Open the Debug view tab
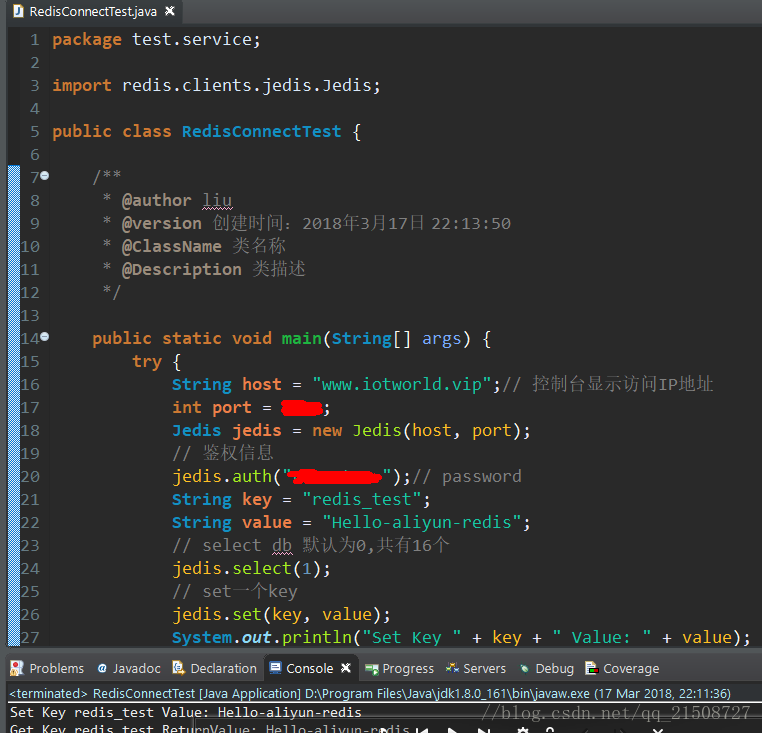The width and height of the screenshot is (762, 733). [x=546, y=668]
